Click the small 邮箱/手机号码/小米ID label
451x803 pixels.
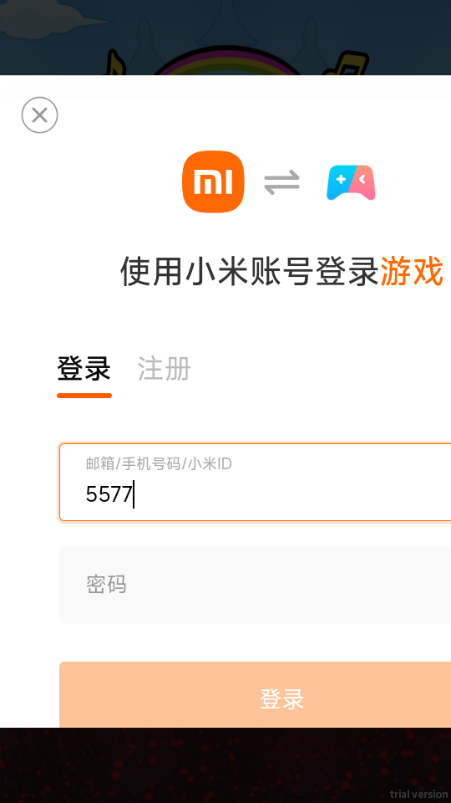(159, 464)
